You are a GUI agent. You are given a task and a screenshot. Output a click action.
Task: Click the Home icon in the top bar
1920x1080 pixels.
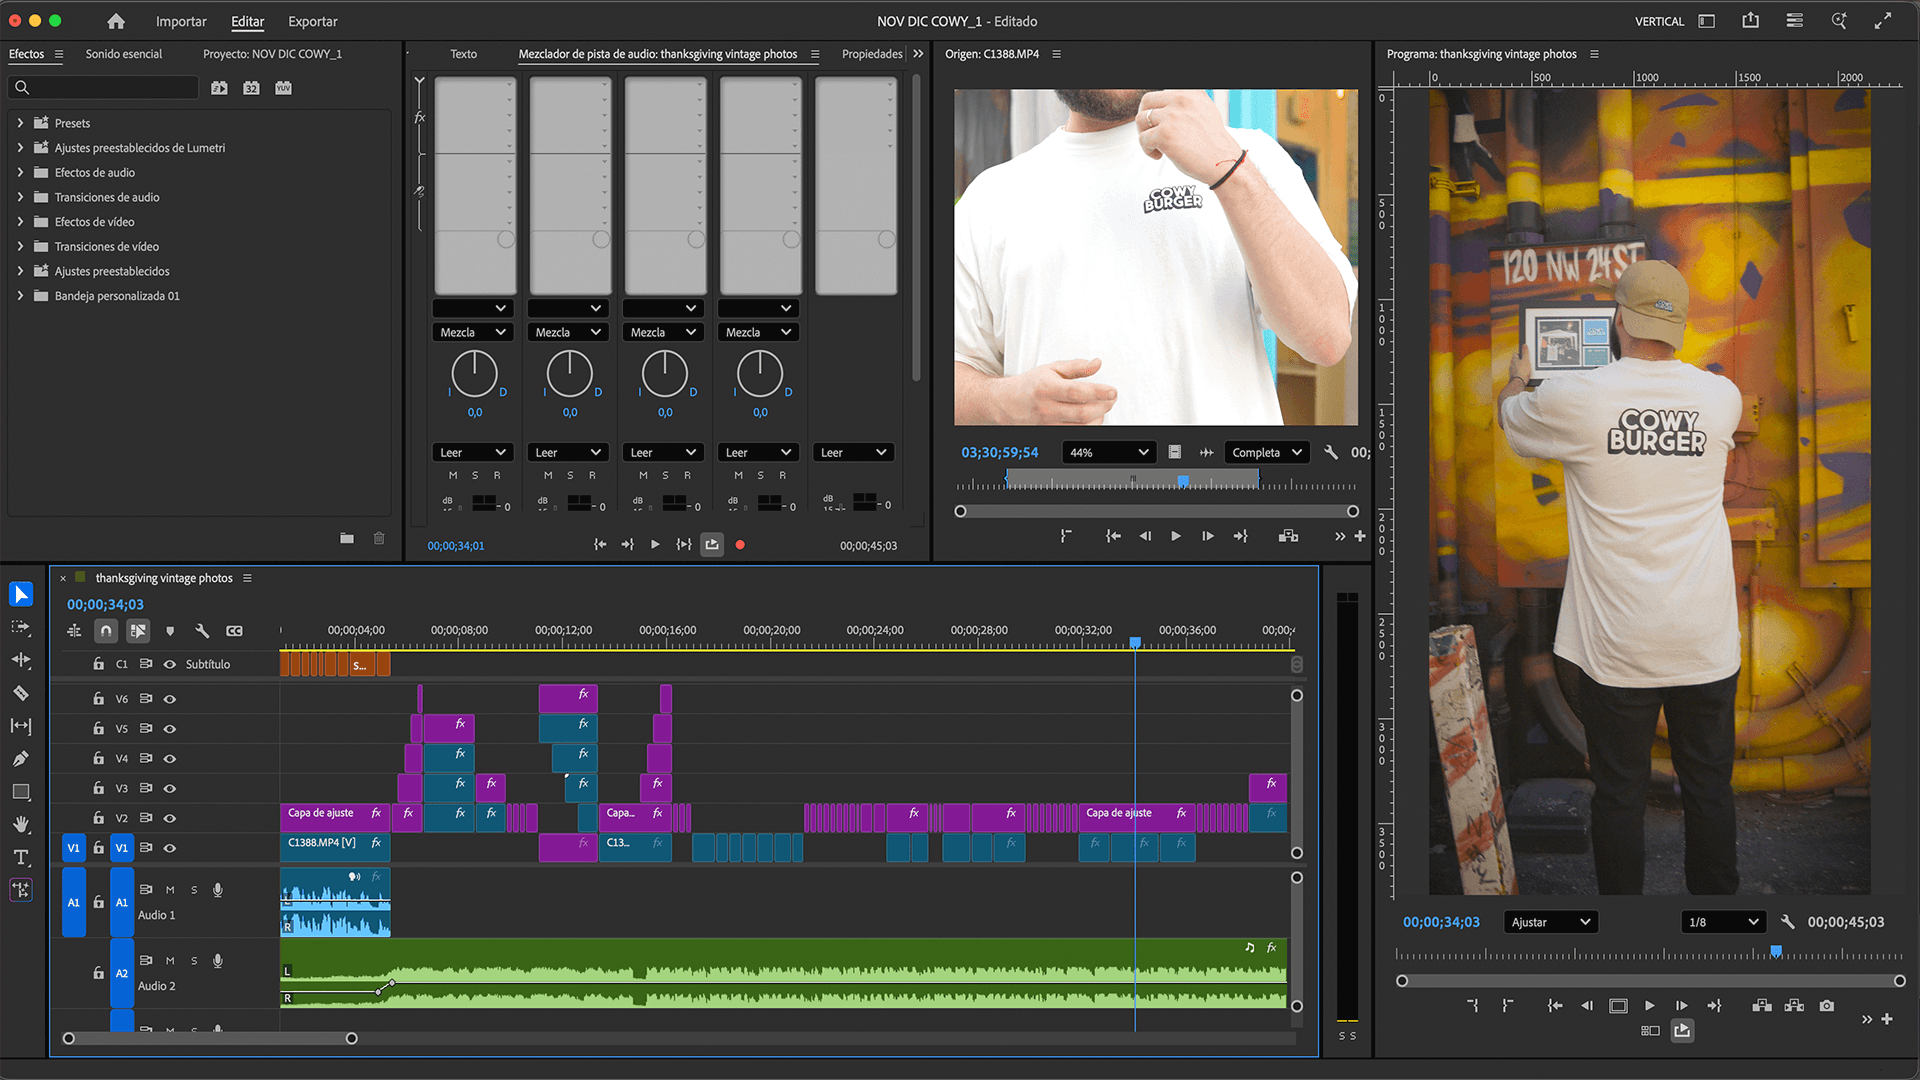pyautogui.click(x=116, y=21)
